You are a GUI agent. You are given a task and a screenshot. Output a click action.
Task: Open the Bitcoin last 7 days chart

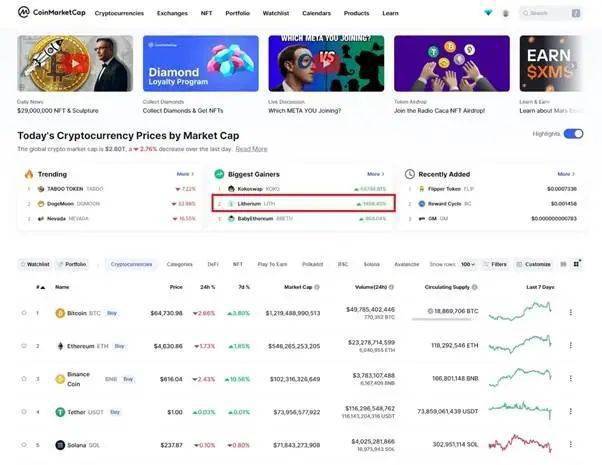pos(520,311)
